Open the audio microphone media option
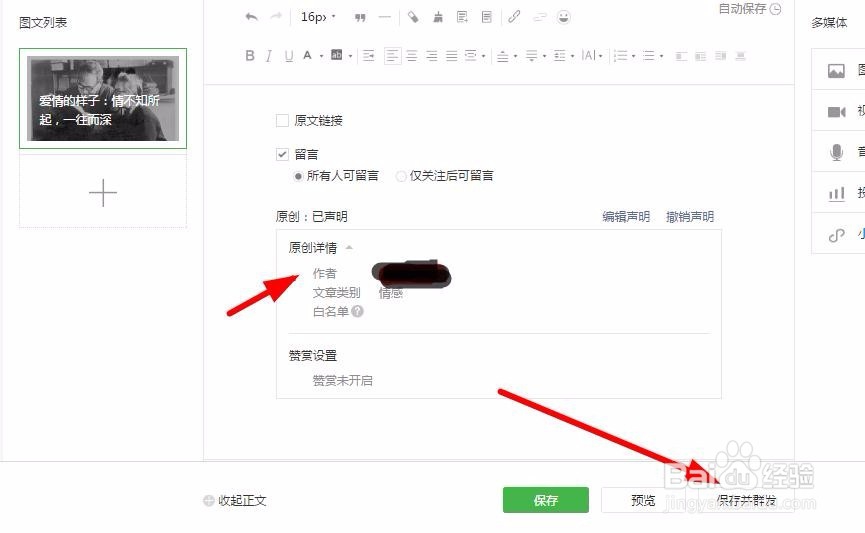 click(x=836, y=152)
